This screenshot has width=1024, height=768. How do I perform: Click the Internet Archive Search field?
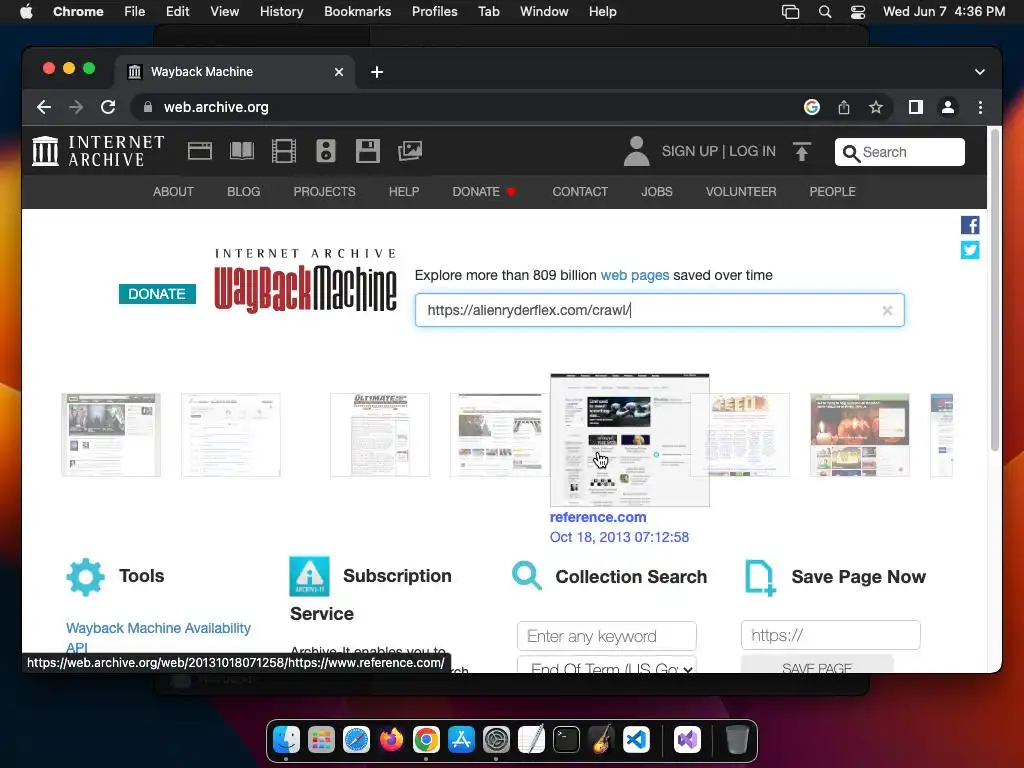(899, 152)
